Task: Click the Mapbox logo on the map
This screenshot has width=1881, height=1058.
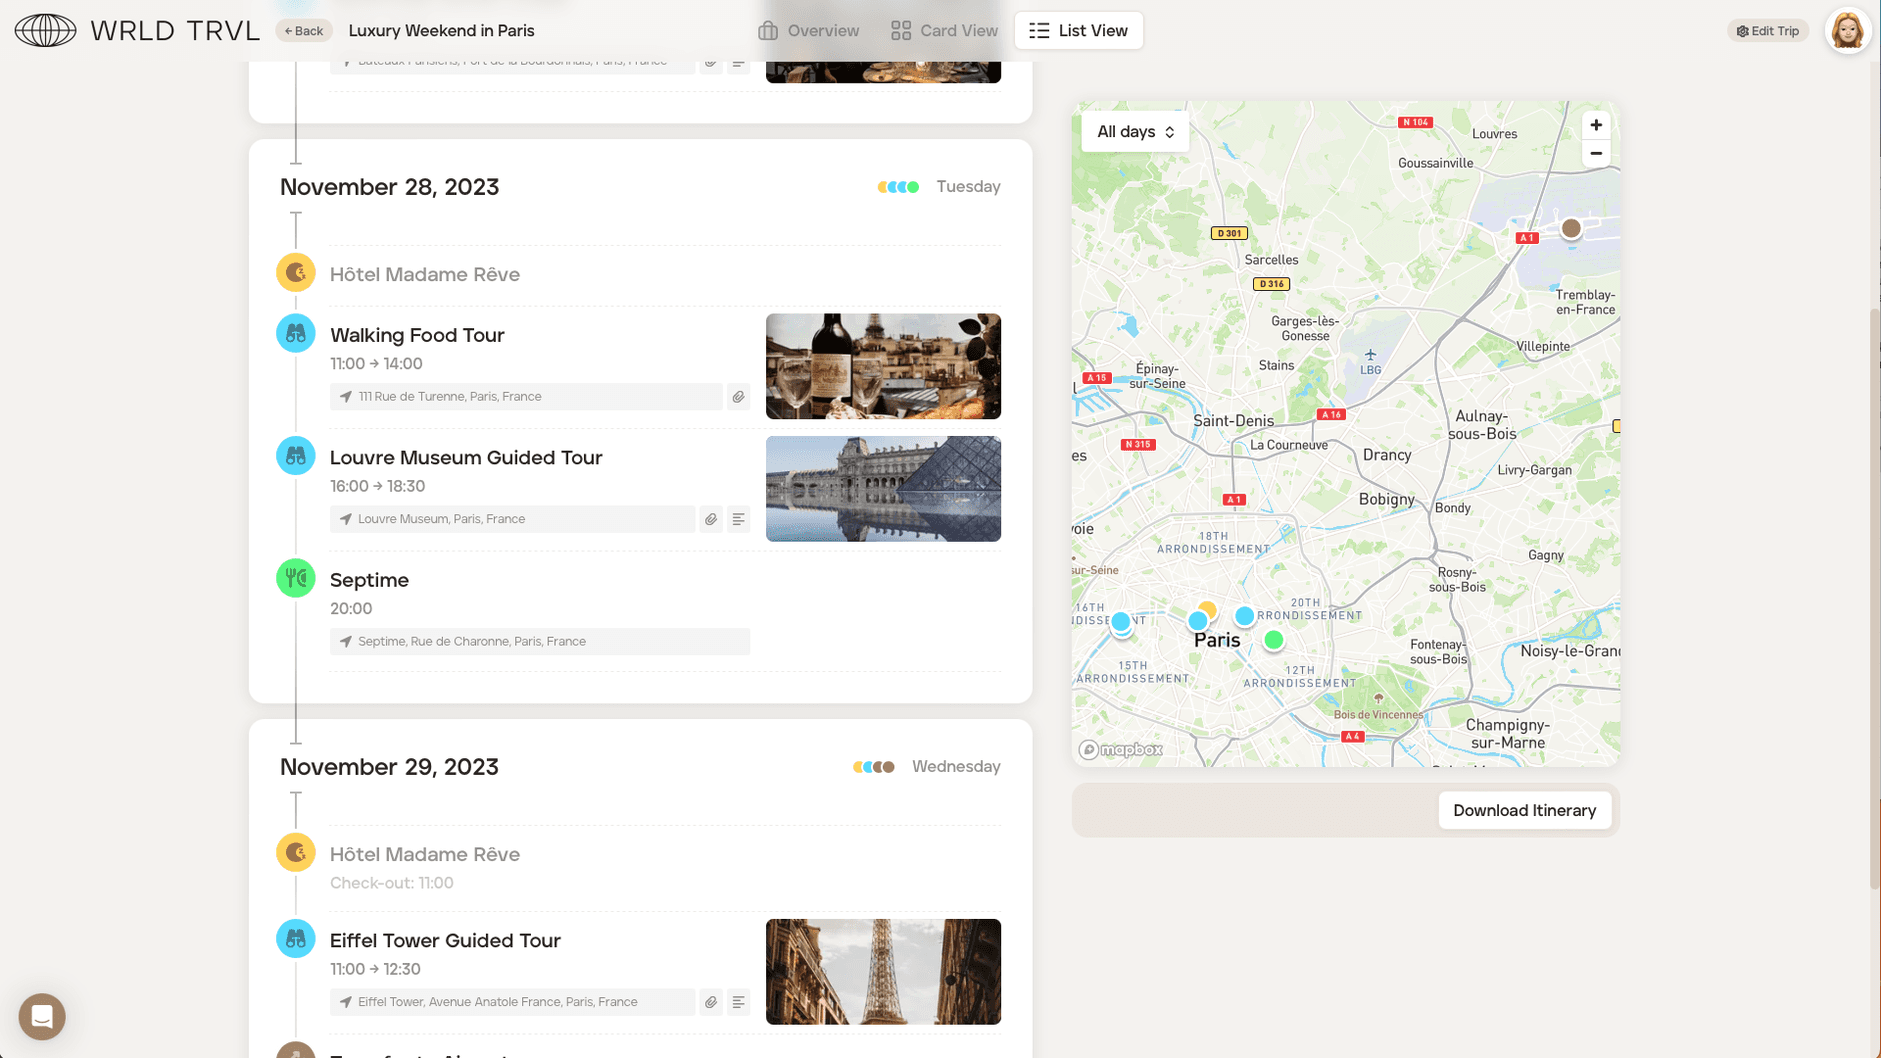Action: 1120,750
